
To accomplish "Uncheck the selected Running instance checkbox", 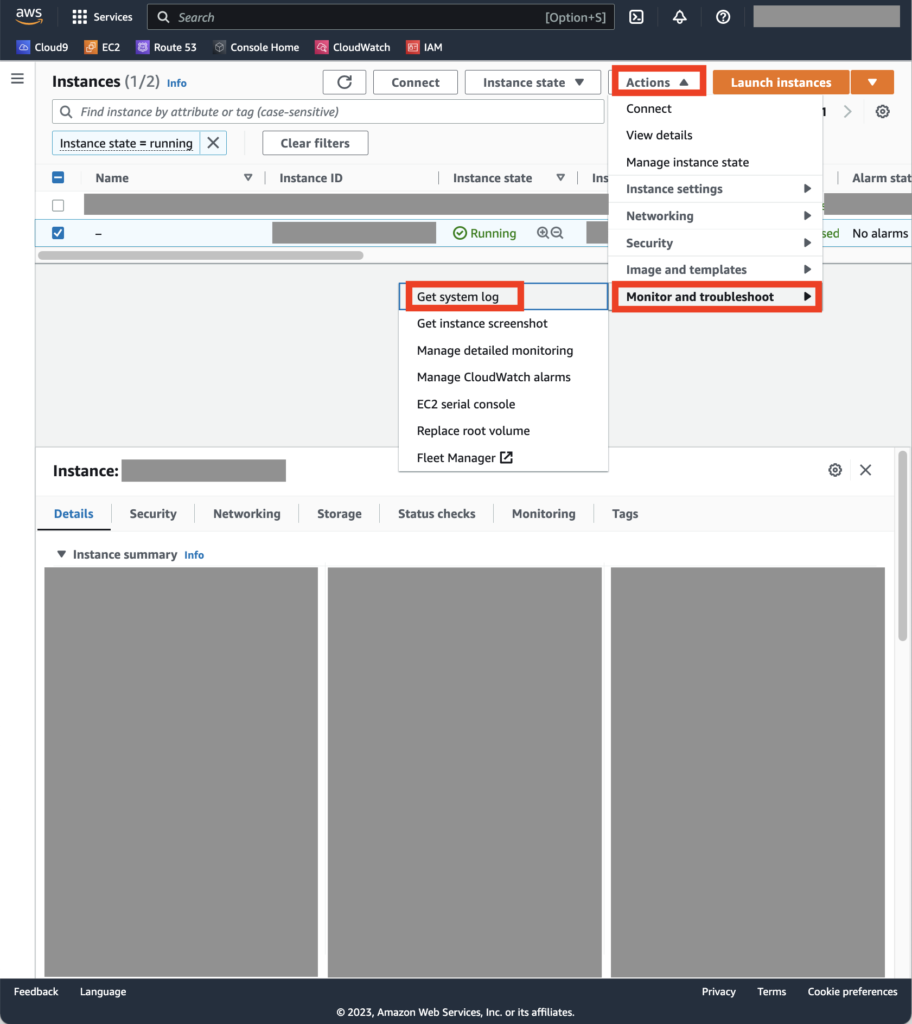I will point(58,233).
